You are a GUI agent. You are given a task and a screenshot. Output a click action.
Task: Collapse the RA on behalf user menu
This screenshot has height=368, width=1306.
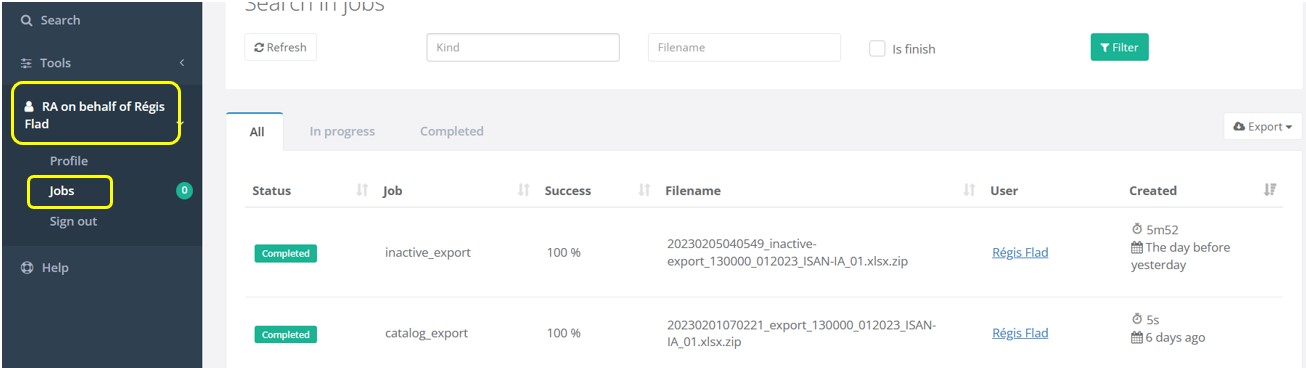point(179,124)
